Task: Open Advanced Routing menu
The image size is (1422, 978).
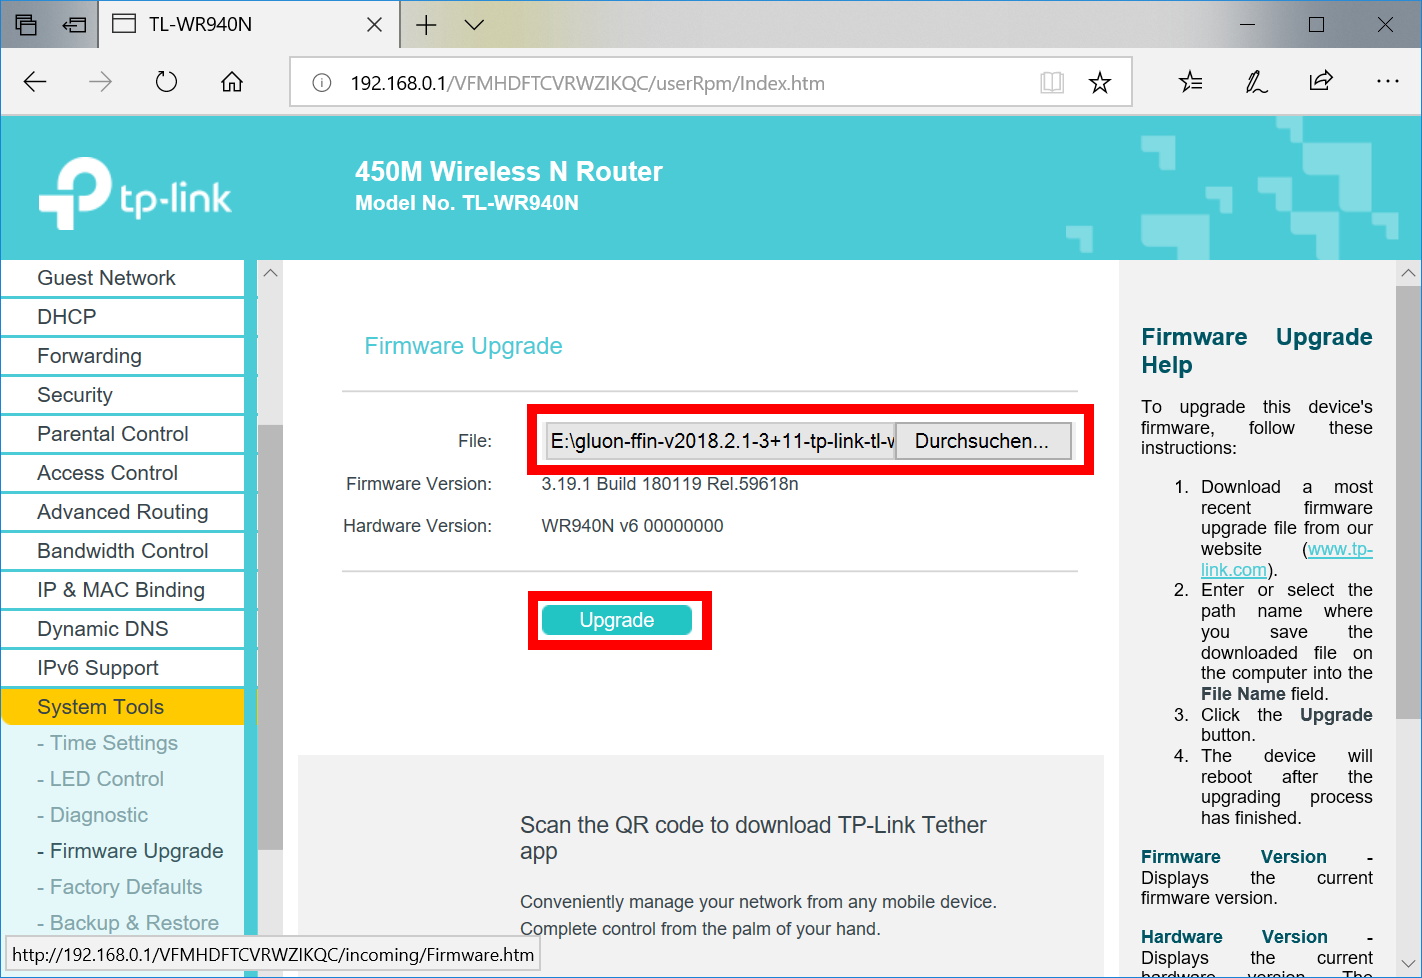Action: tap(123, 512)
